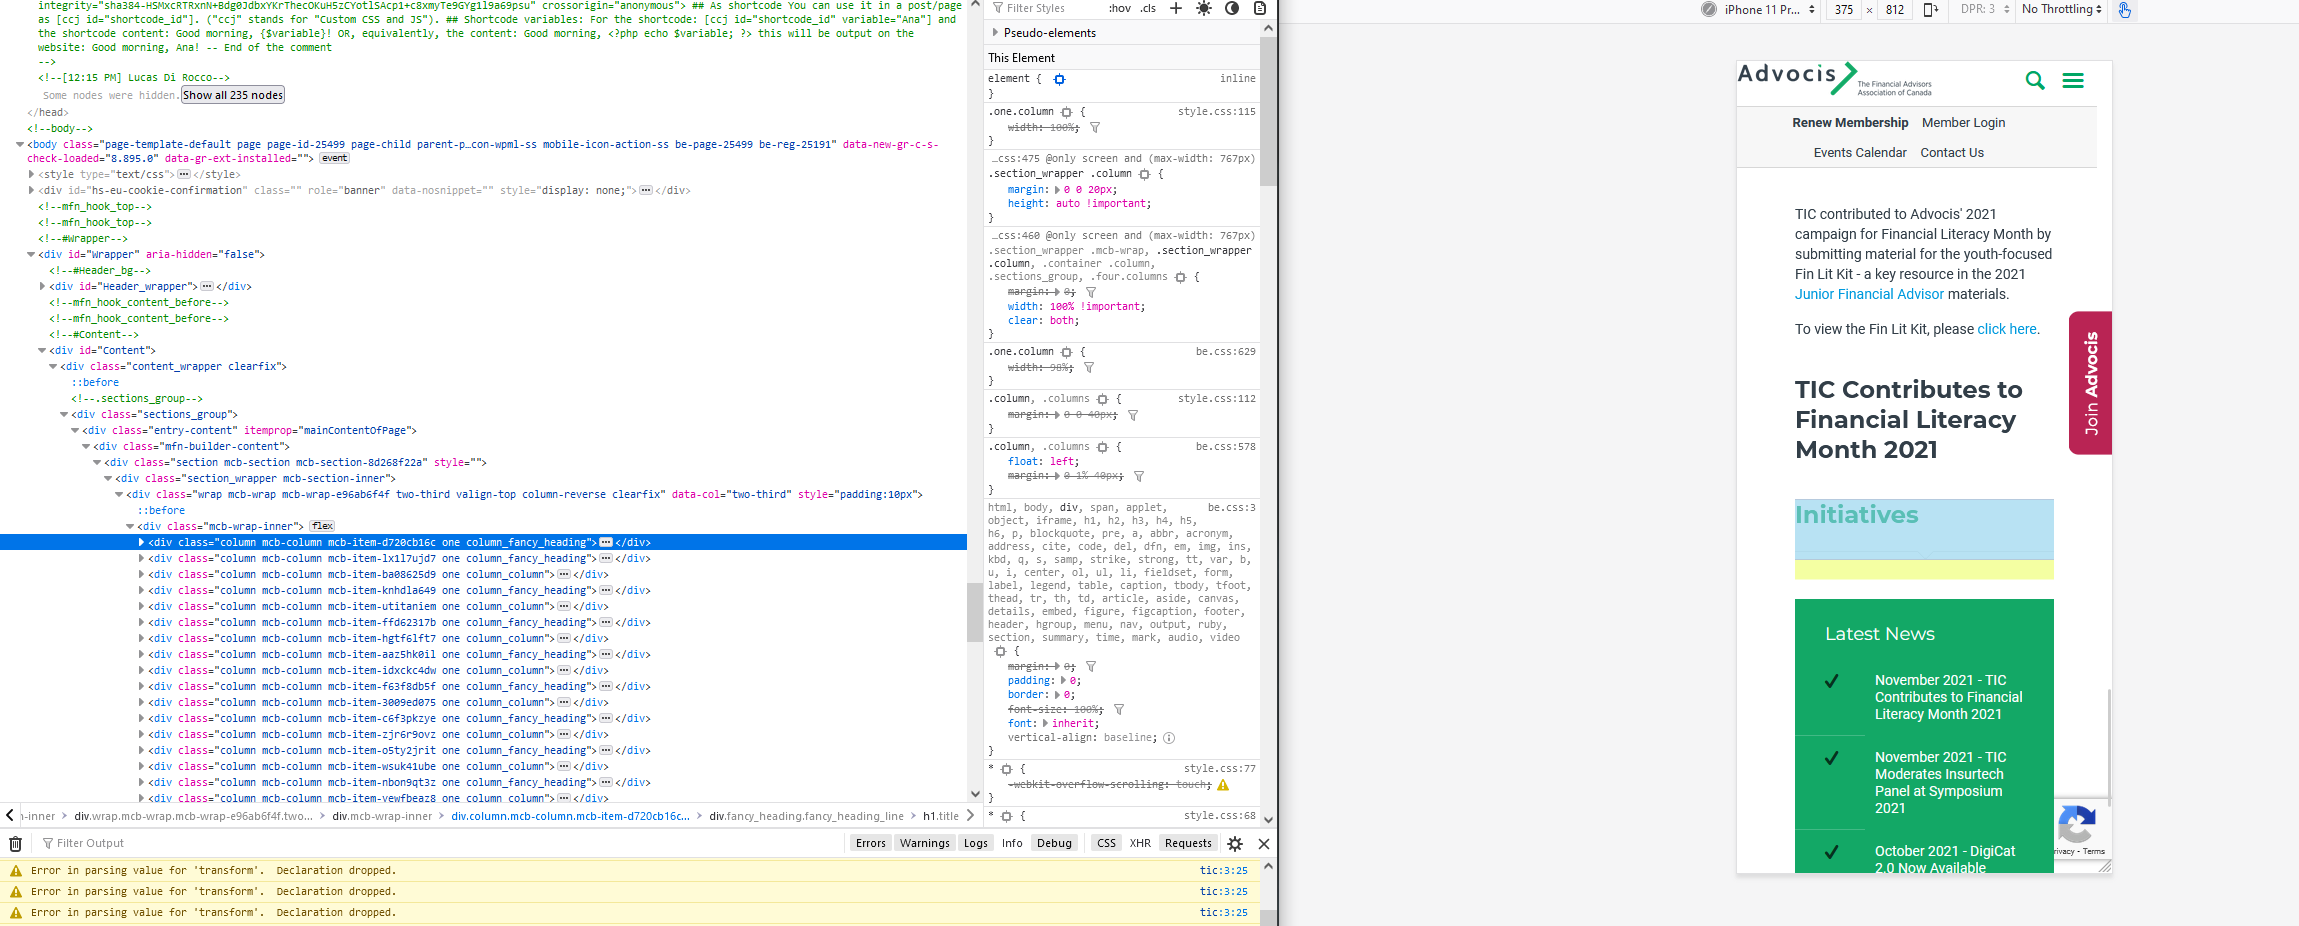Select h1.title breadcrumb

[941, 816]
